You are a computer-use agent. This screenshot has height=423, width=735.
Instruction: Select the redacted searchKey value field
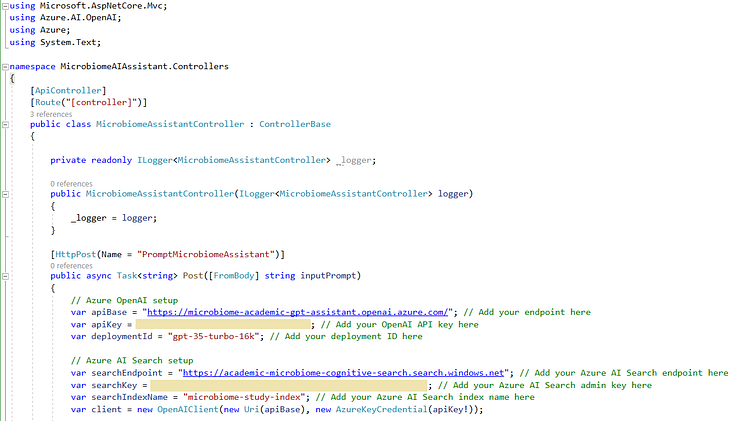(289, 385)
